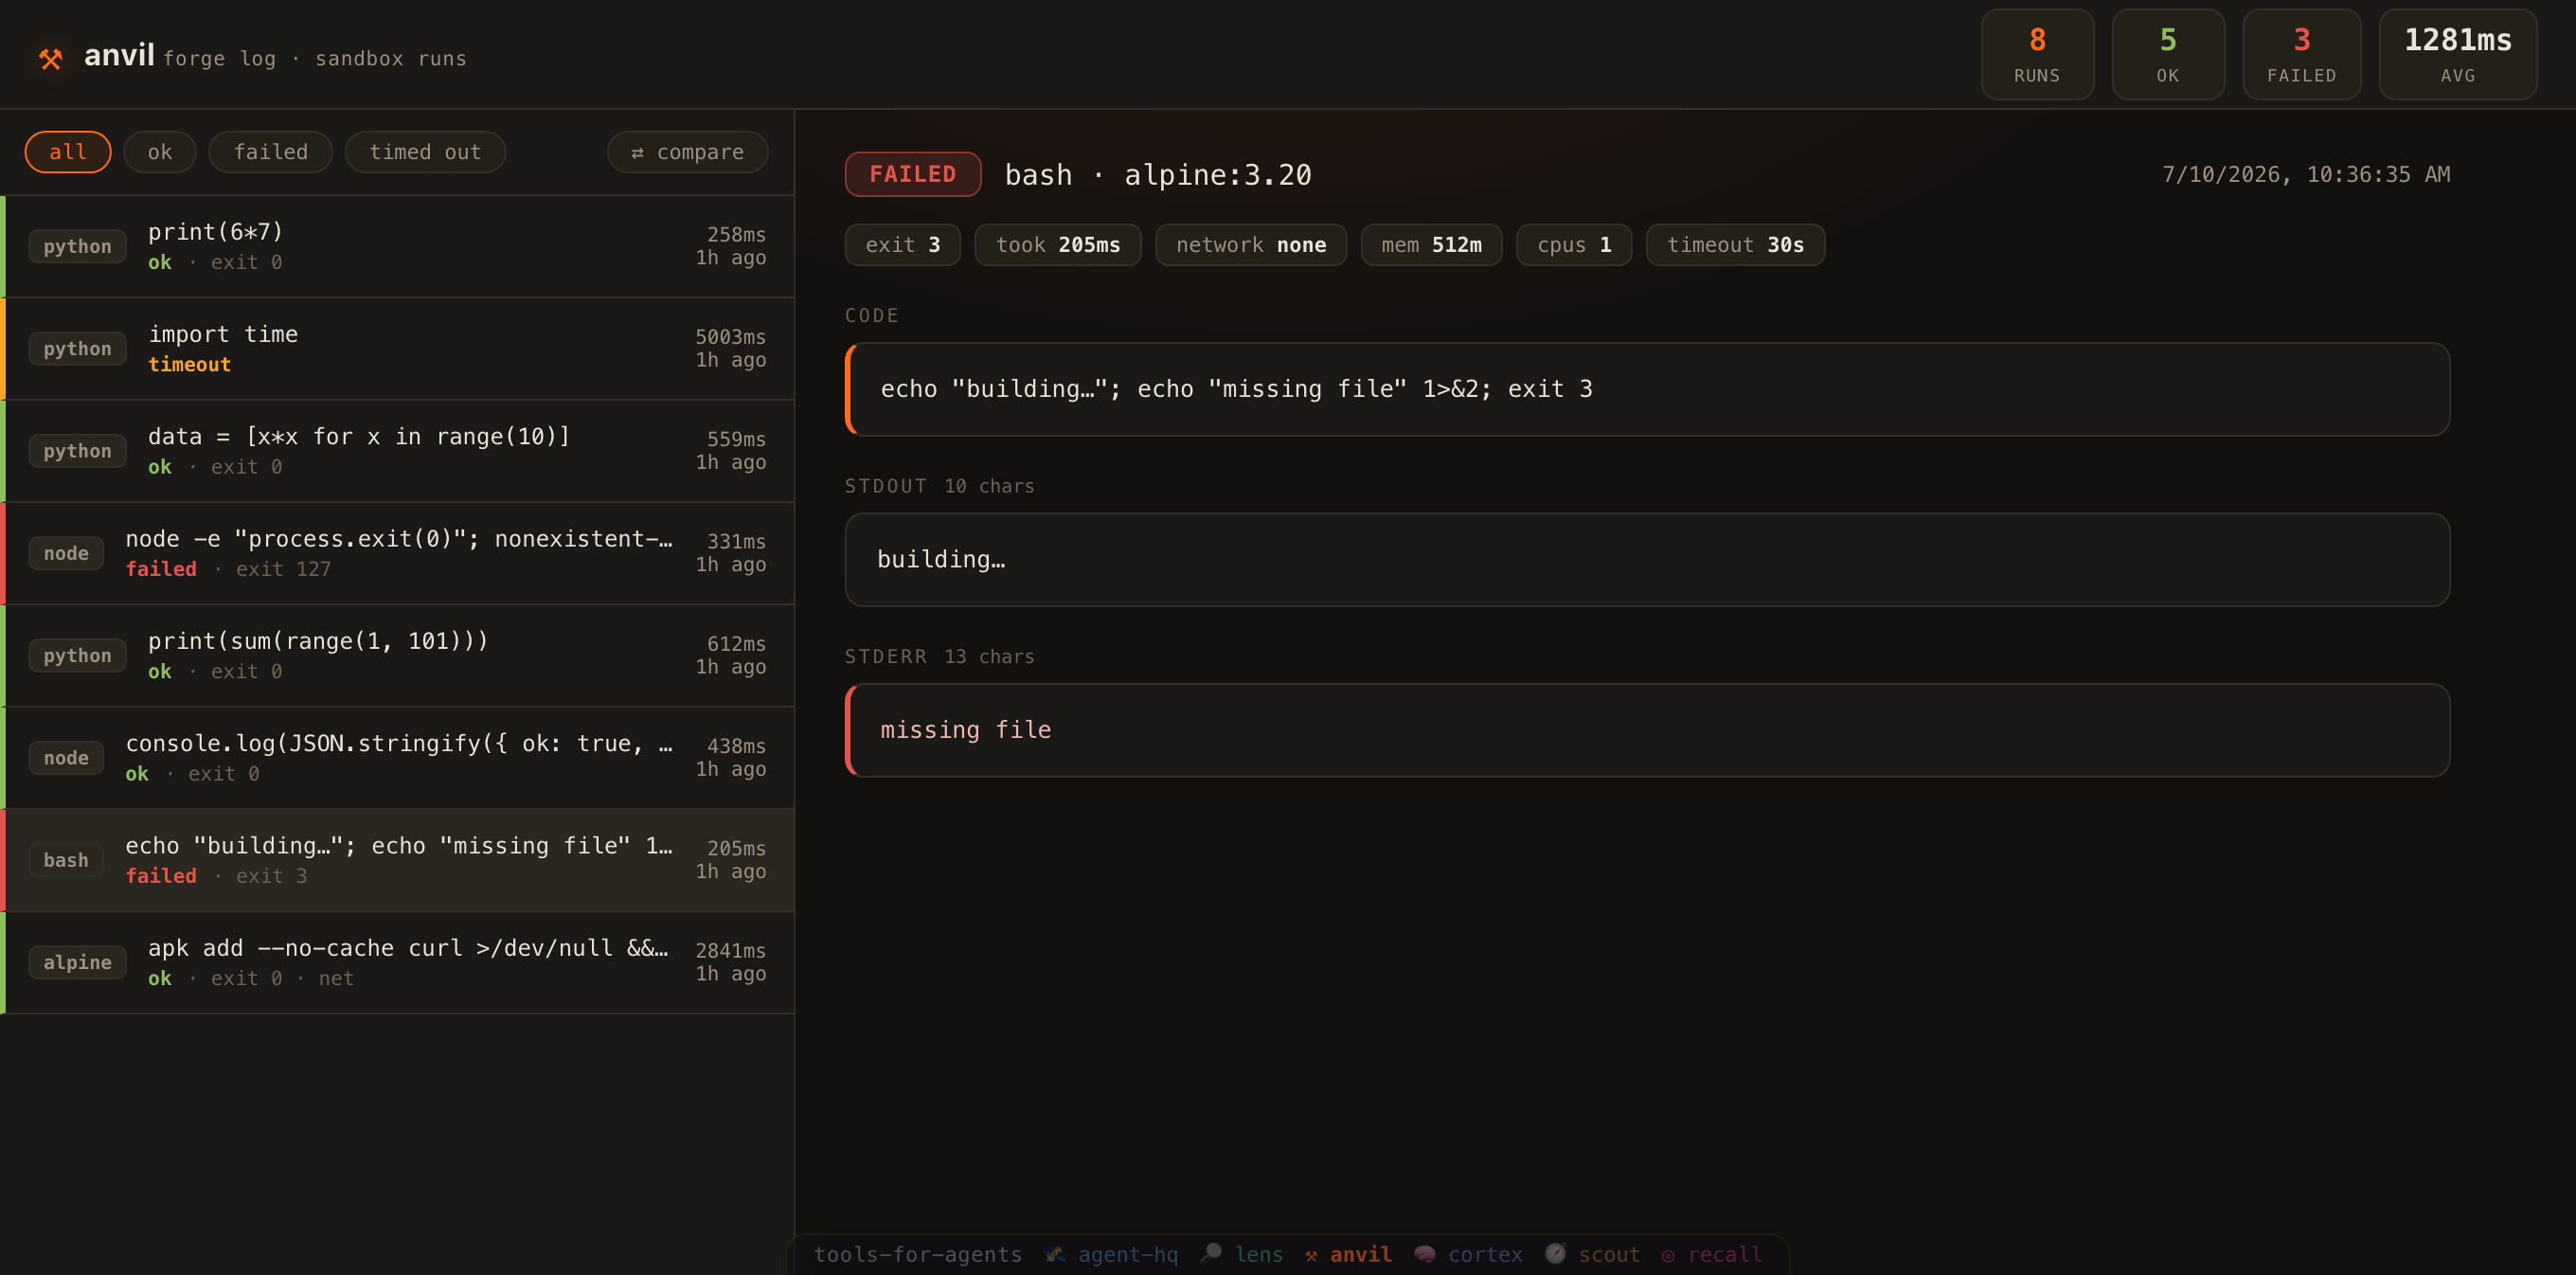
Task: Click the 5003ms duration text
Action: (731, 337)
